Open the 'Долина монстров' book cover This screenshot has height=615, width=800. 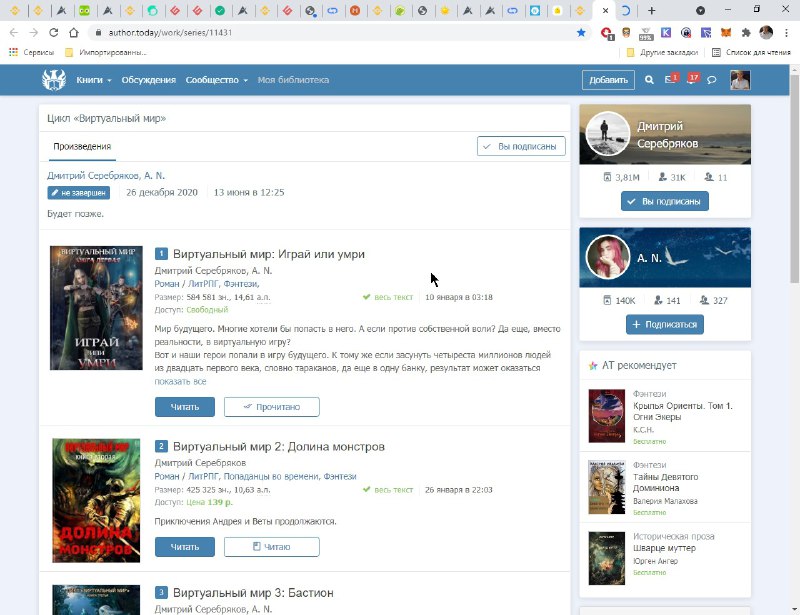[96, 500]
